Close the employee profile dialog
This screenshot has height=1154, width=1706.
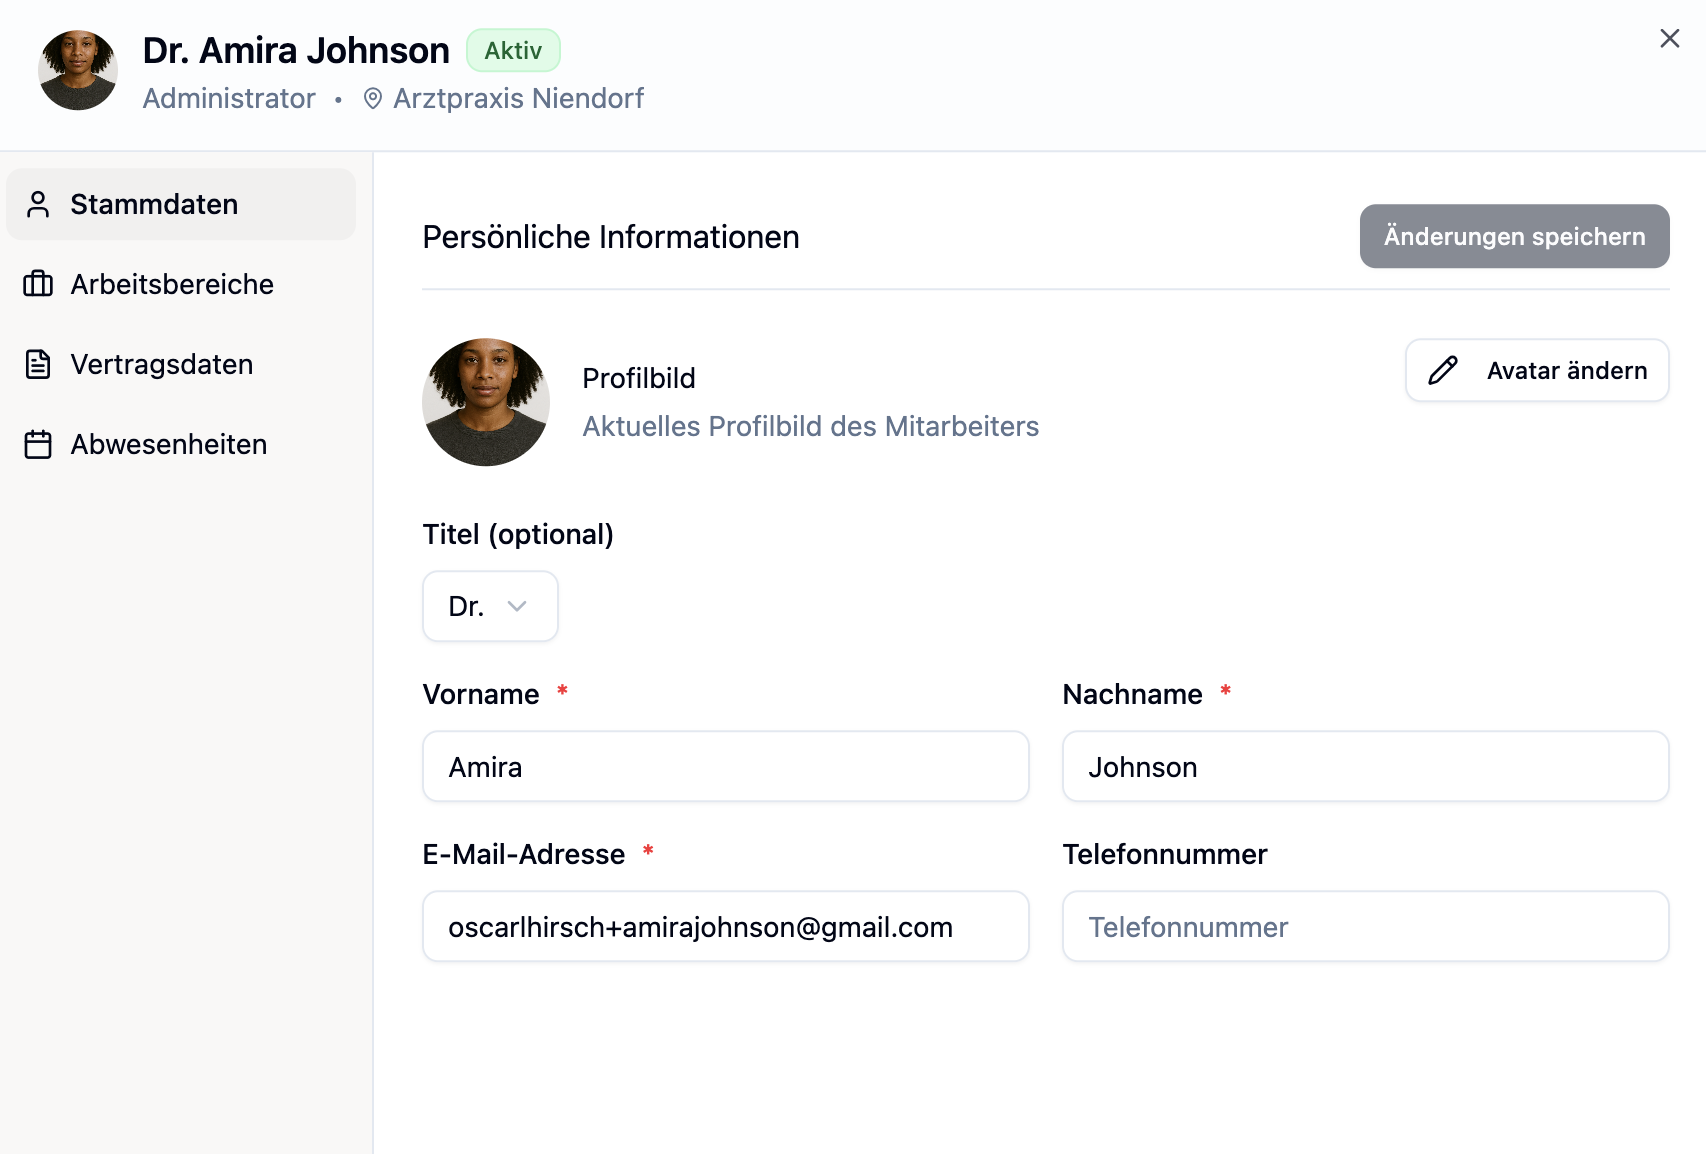pos(1669,38)
